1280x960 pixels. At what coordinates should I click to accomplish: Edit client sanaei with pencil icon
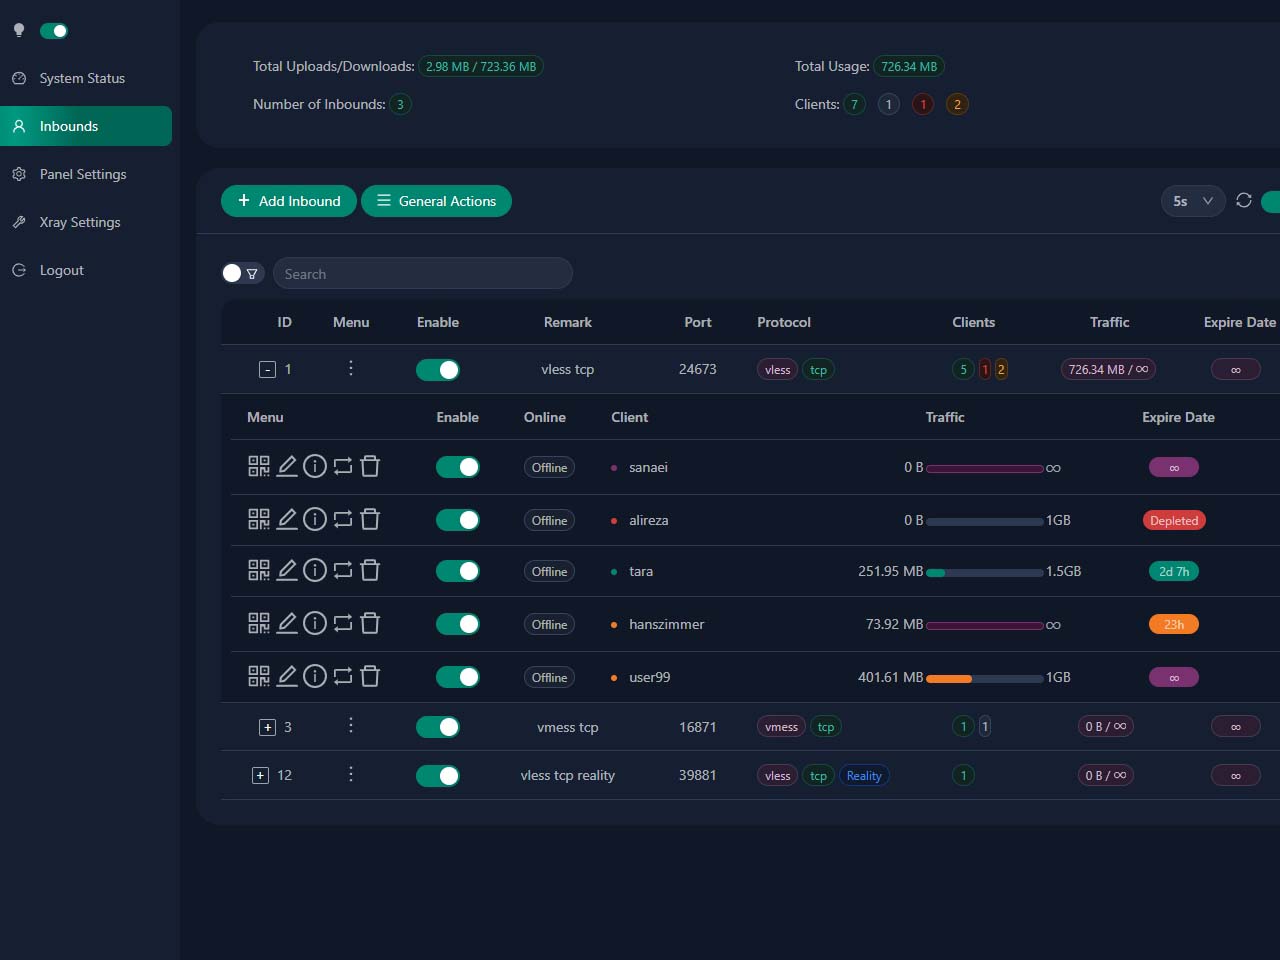(x=287, y=466)
